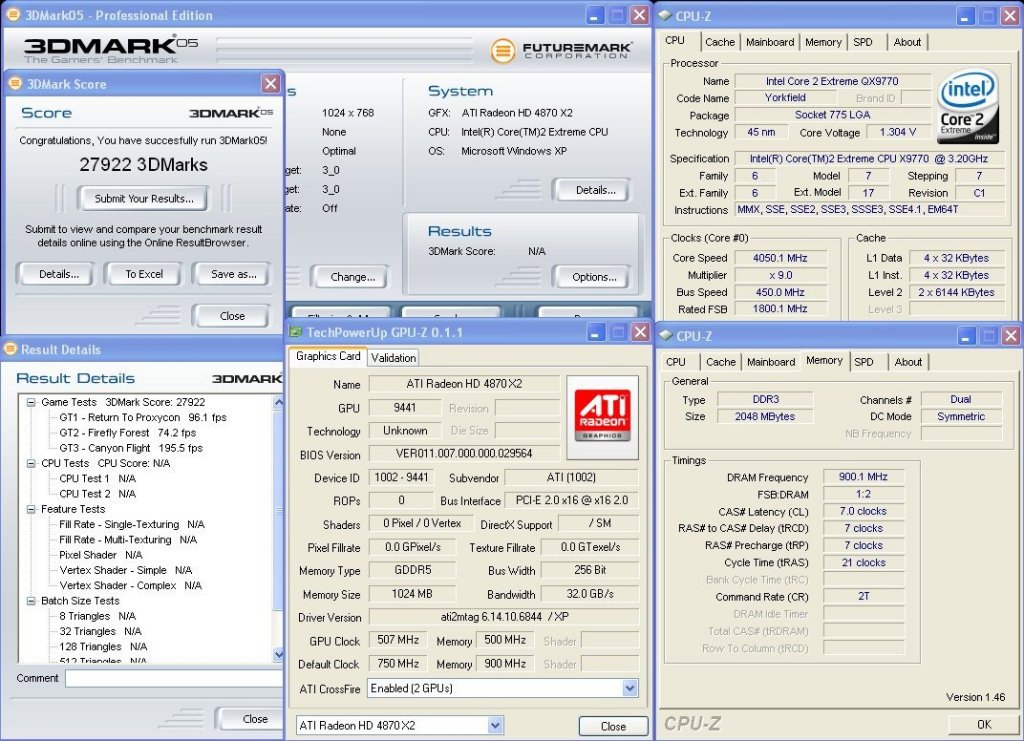Click the Results Options button
The height and width of the screenshot is (741, 1024).
[594, 277]
